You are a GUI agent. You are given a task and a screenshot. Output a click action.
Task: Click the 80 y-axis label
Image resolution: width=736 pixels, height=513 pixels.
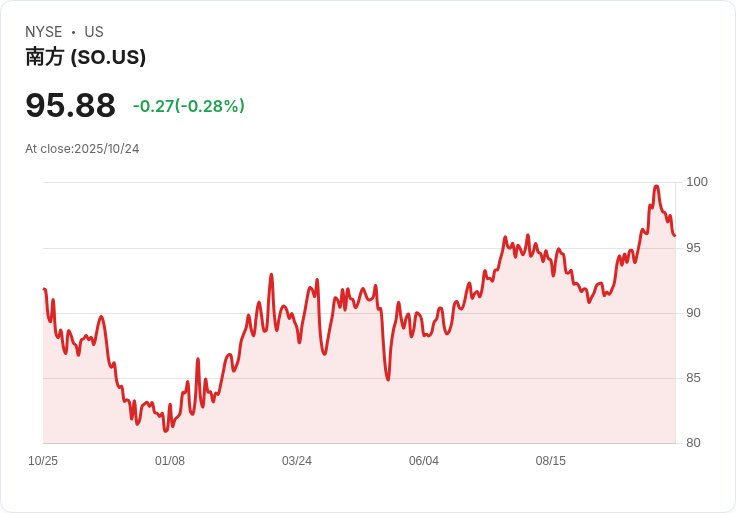tap(693, 443)
